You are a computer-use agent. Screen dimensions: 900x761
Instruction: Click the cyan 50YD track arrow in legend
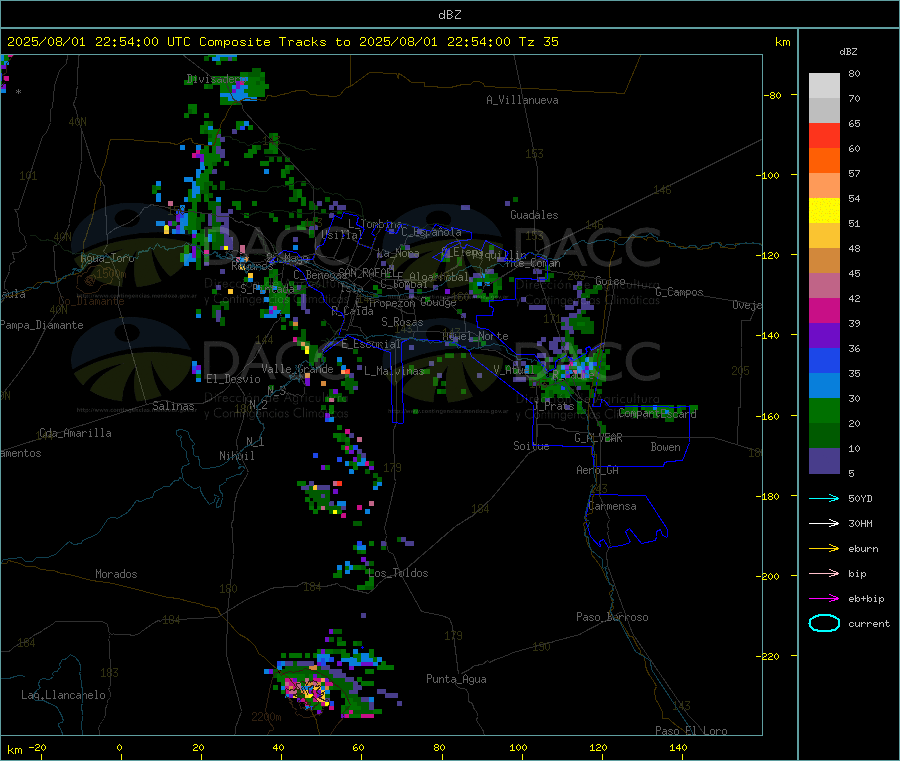point(824,498)
